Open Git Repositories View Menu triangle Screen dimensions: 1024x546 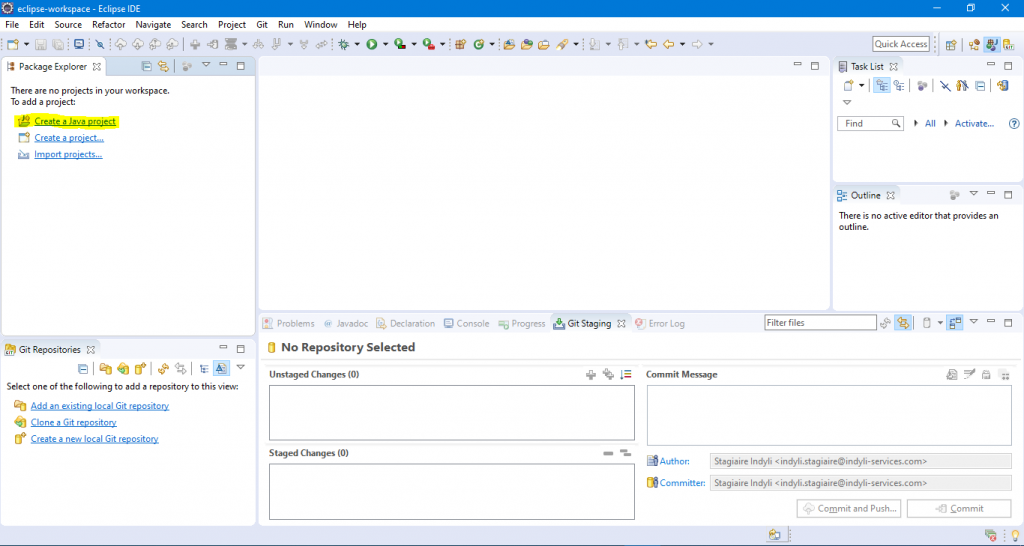pyautogui.click(x=240, y=368)
